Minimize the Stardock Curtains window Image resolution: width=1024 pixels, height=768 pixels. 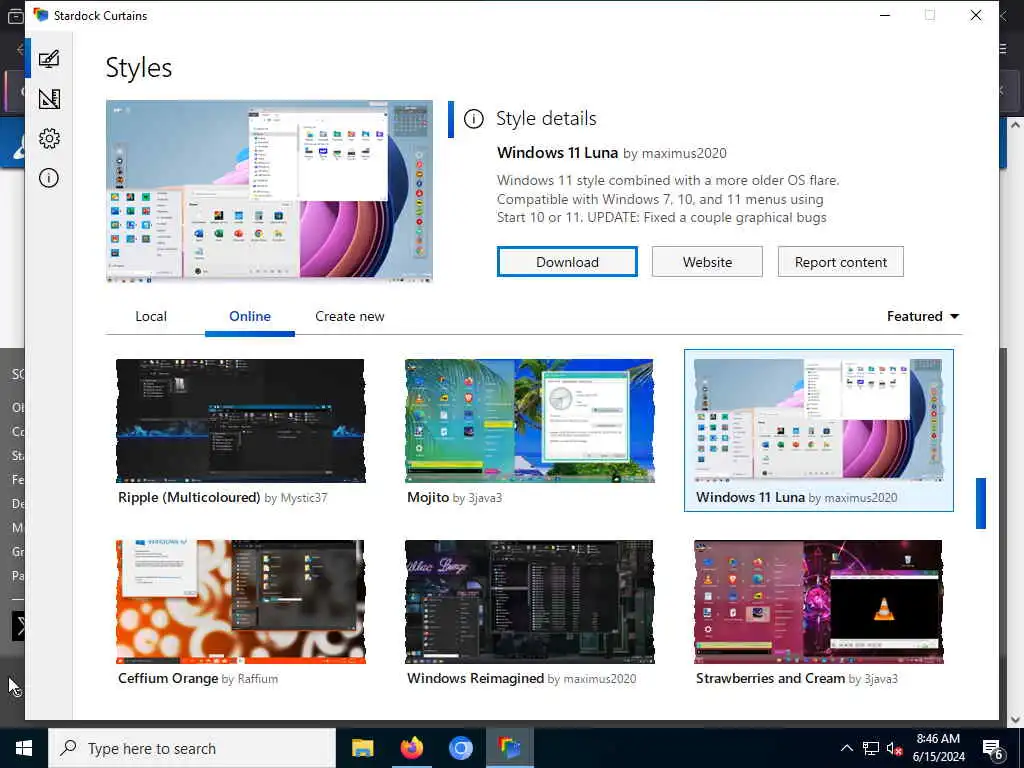[885, 15]
